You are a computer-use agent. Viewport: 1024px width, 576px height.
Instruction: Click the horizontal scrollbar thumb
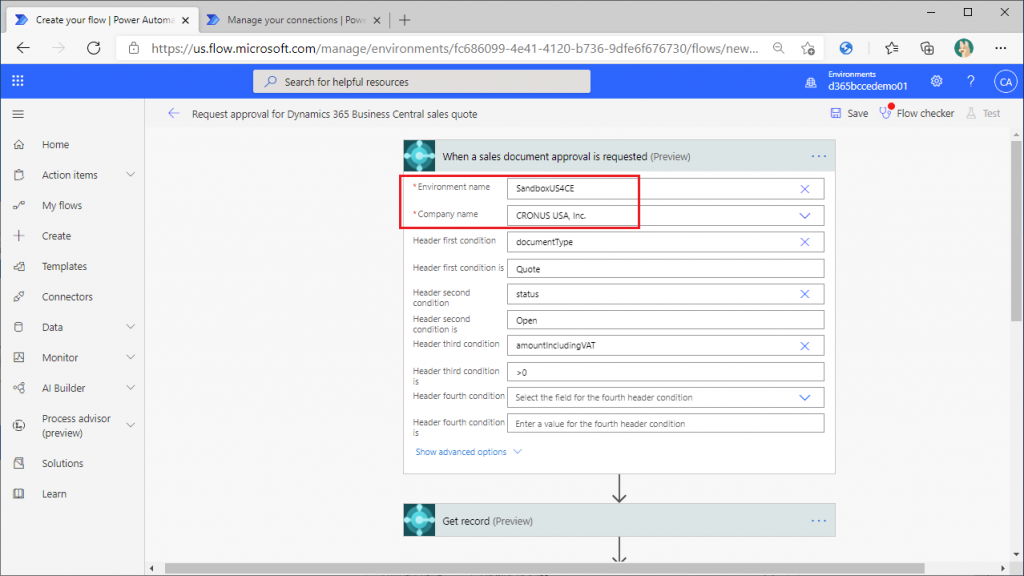pyautogui.click(x=545, y=568)
